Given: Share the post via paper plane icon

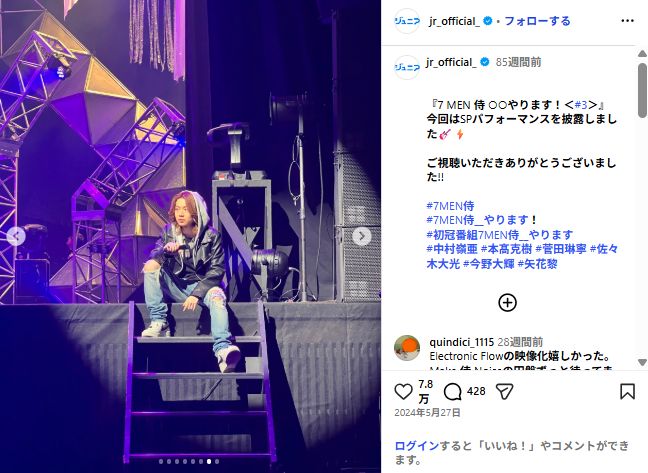Looking at the screenshot, I should (x=504, y=391).
